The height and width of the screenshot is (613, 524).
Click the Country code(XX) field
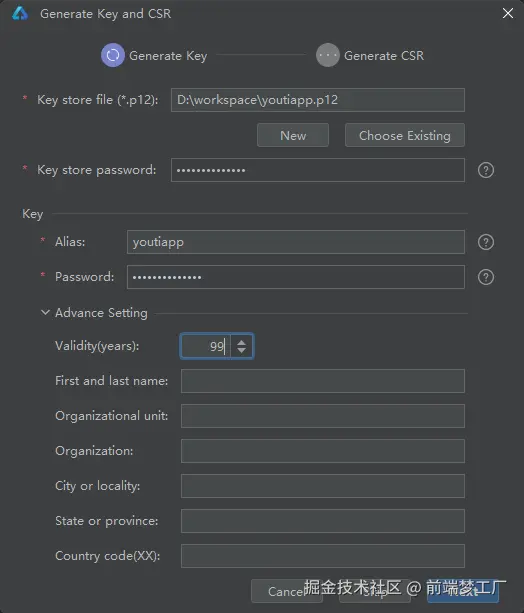click(x=323, y=556)
